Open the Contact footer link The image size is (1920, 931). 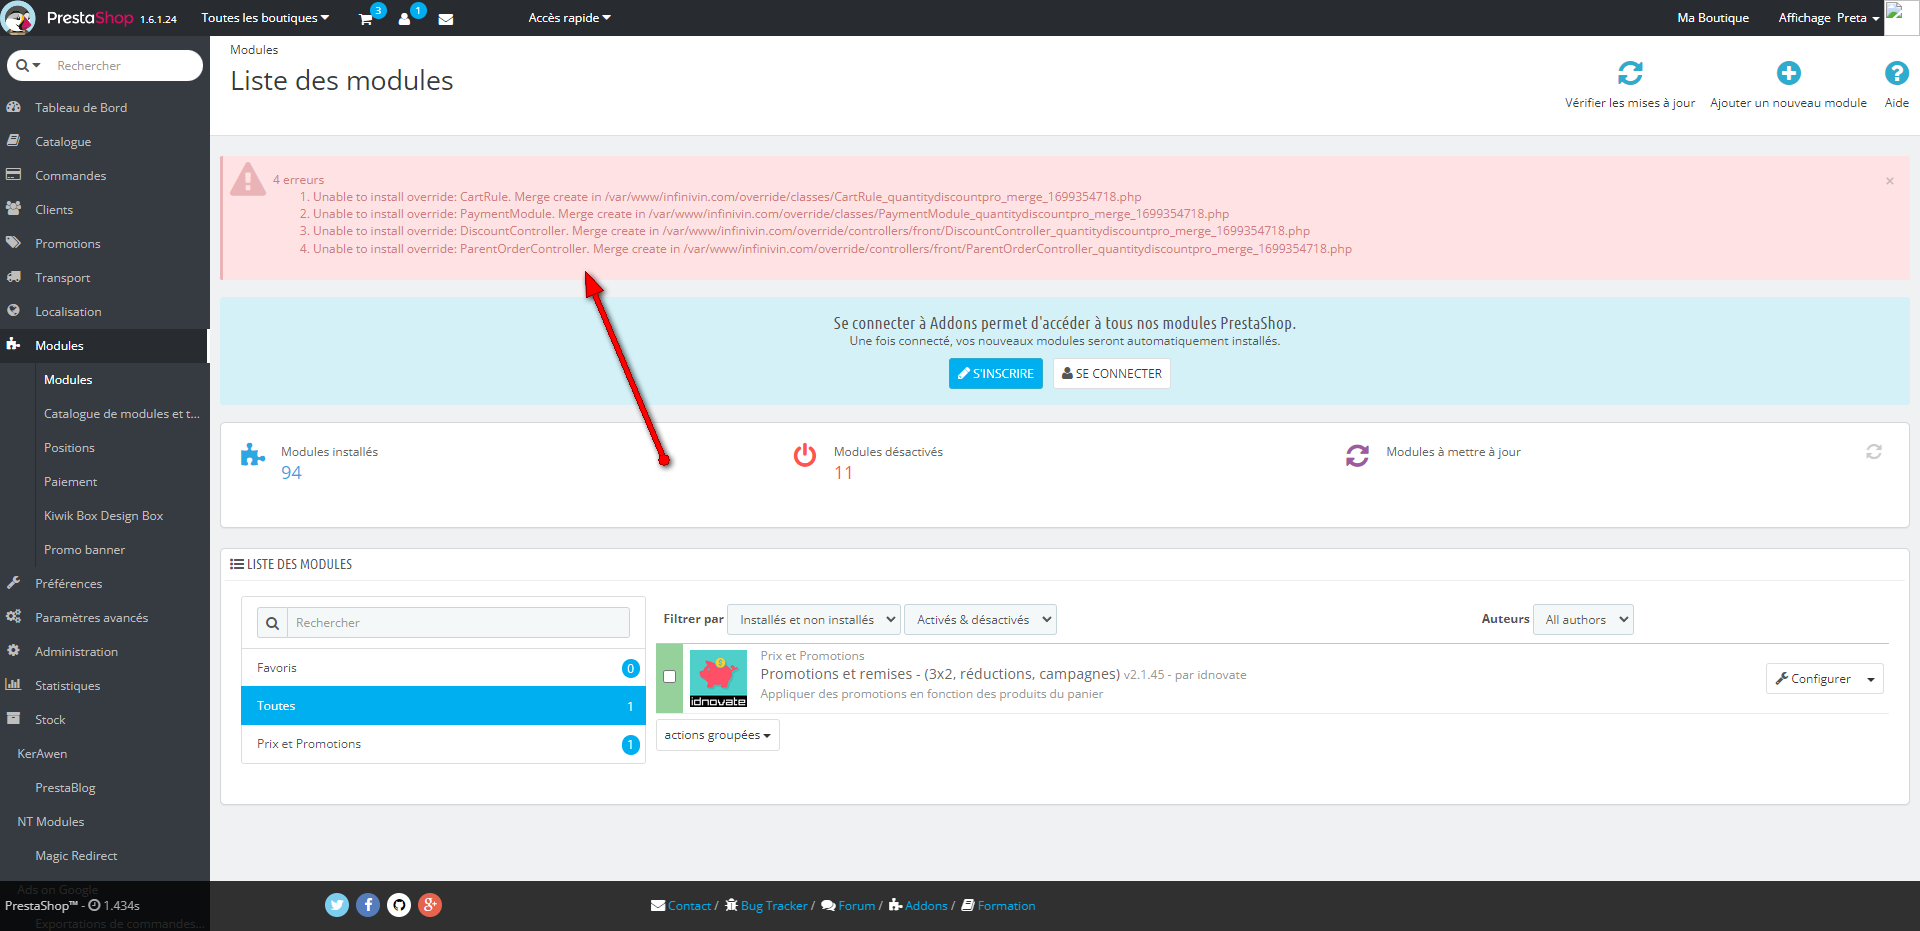click(681, 906)
